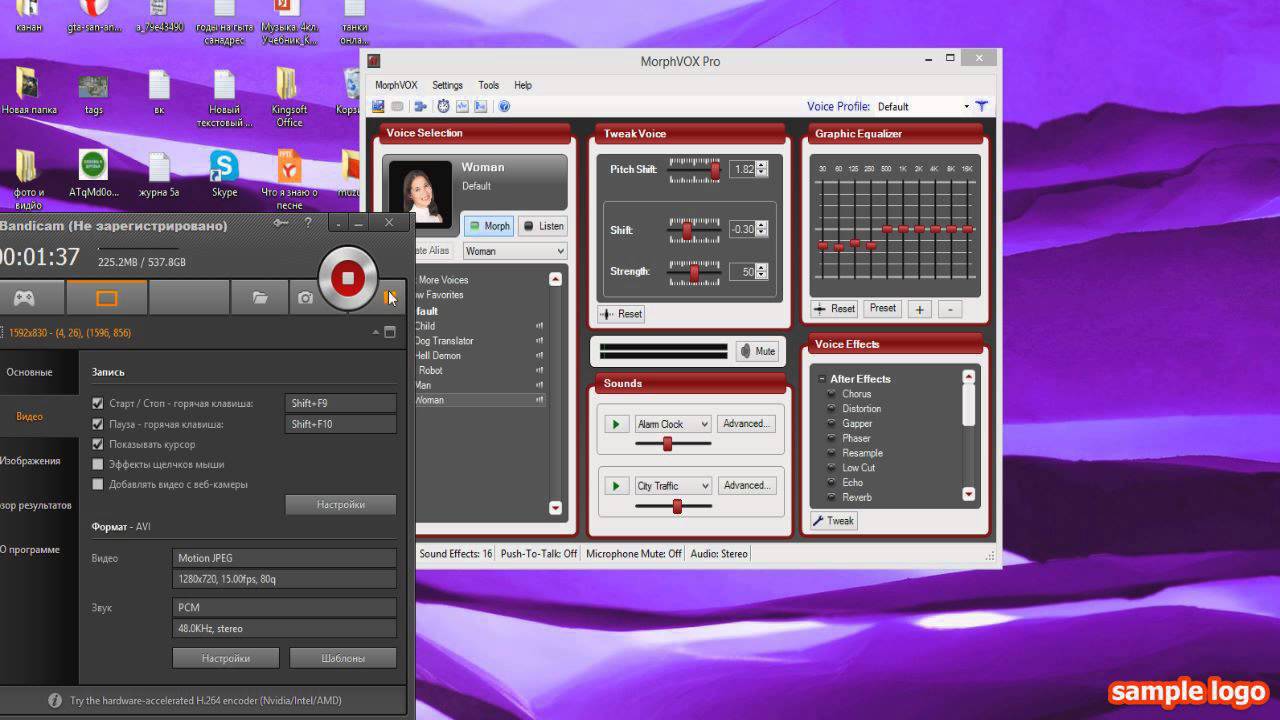Toggle the Пауза hotkey checkbox

pos(98,424)
